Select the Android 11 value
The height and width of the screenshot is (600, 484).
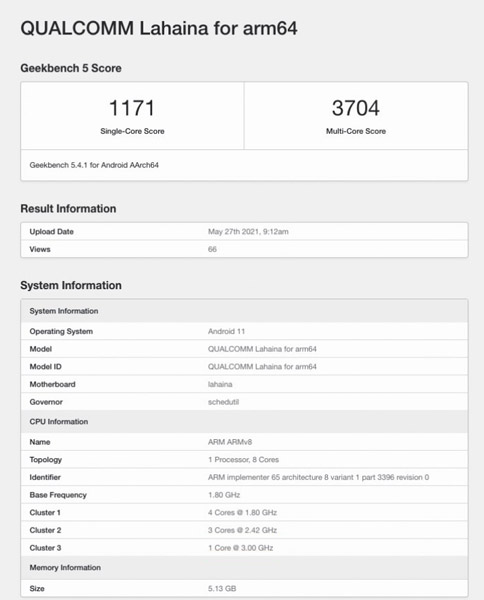pyautogui.click(x=226, y=331)
